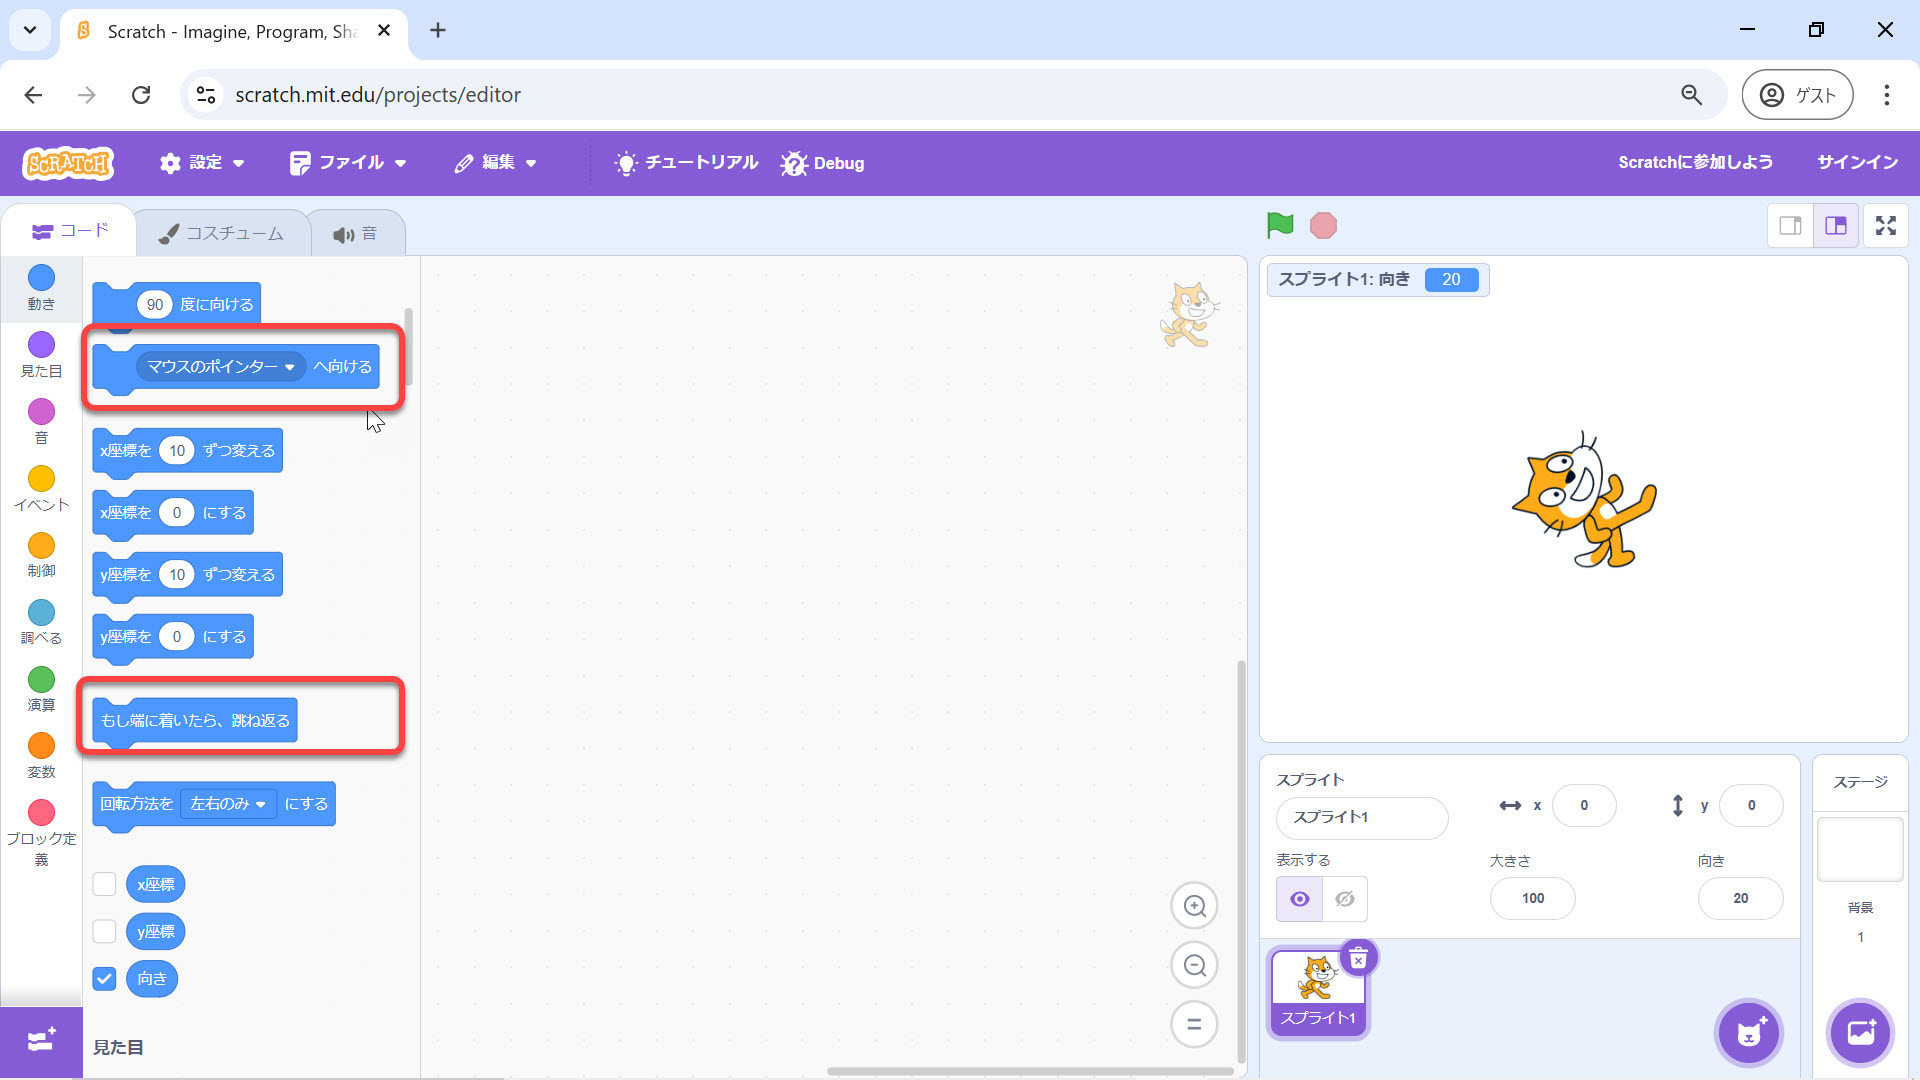Open the 設定 settings dropdown

pos(202,163)
